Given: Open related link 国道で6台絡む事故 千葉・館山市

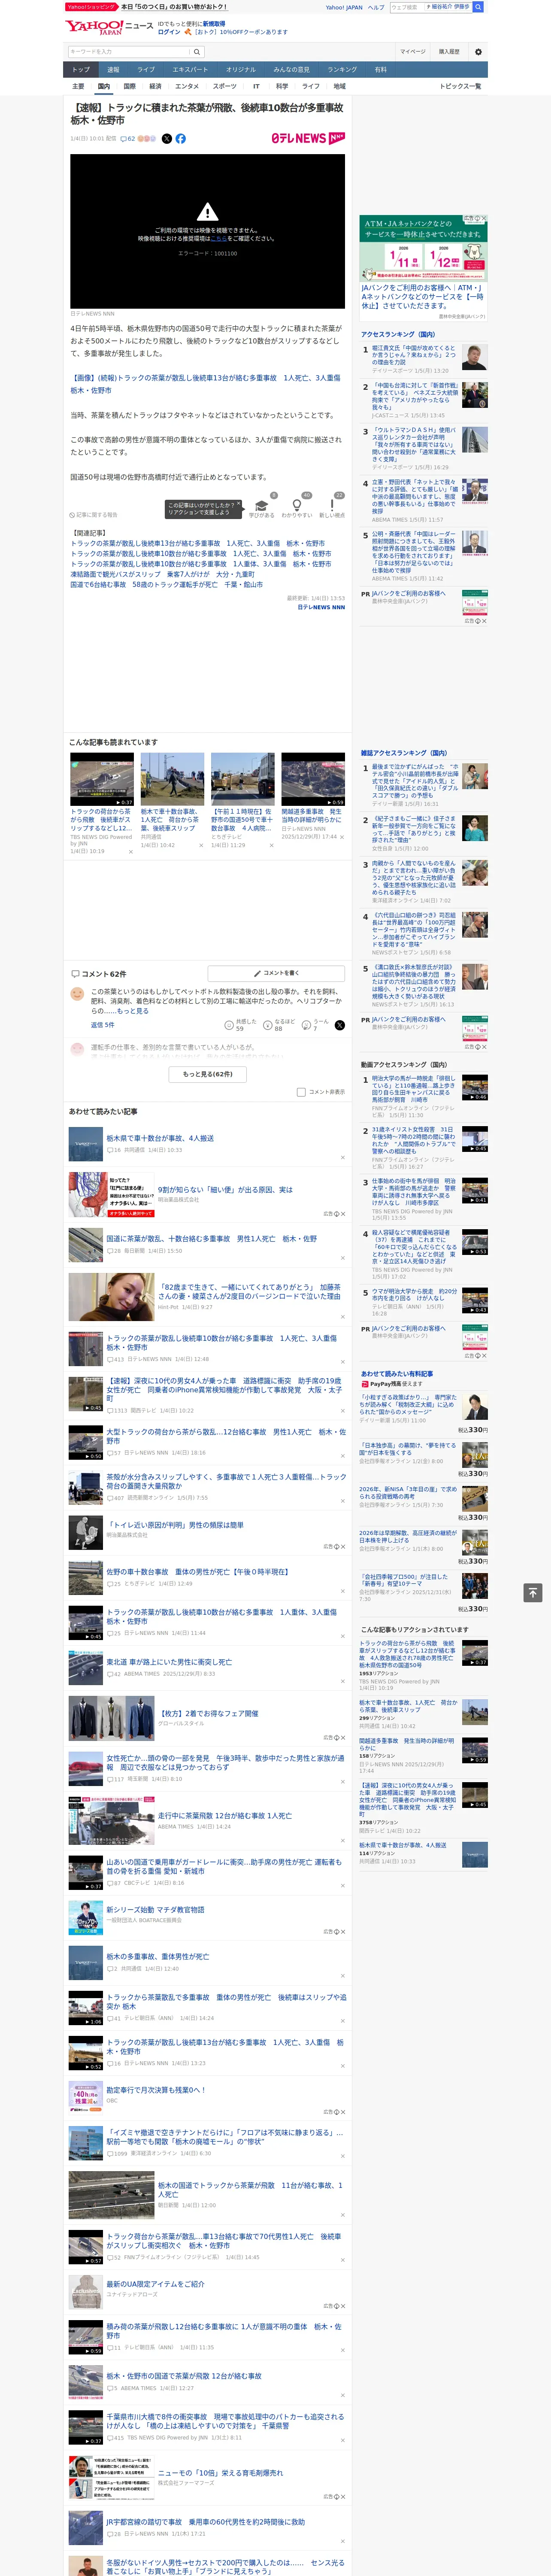Looking at the screenshot, I should (x=166, y=585).
